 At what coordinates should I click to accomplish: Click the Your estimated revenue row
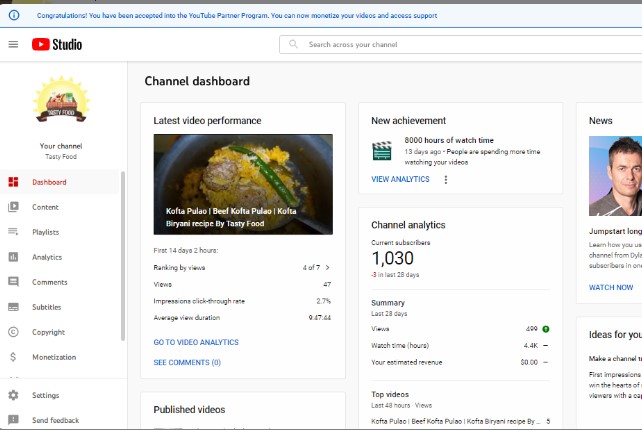461,362
